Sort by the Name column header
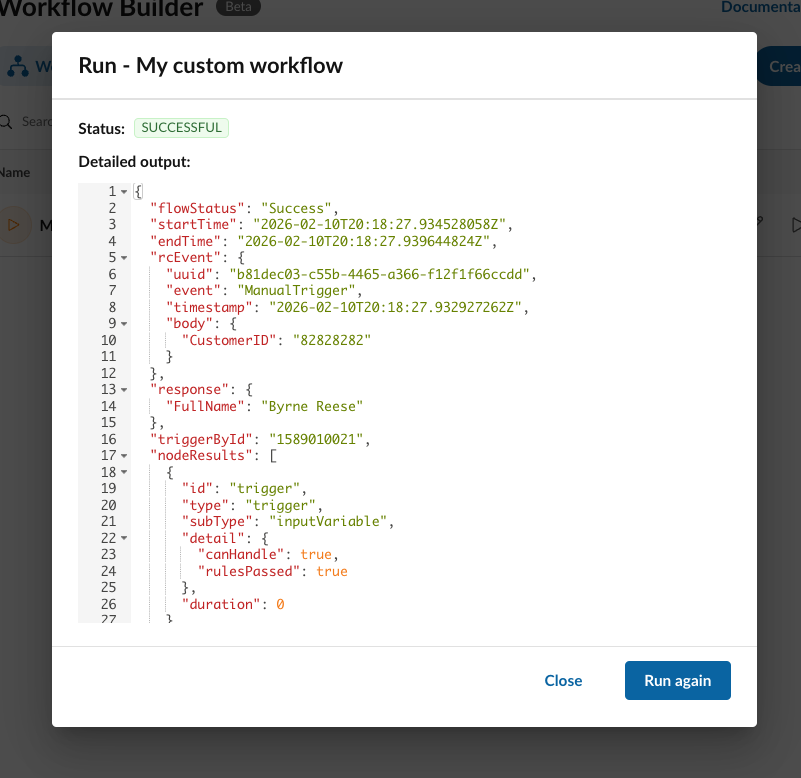 point(13,172)
